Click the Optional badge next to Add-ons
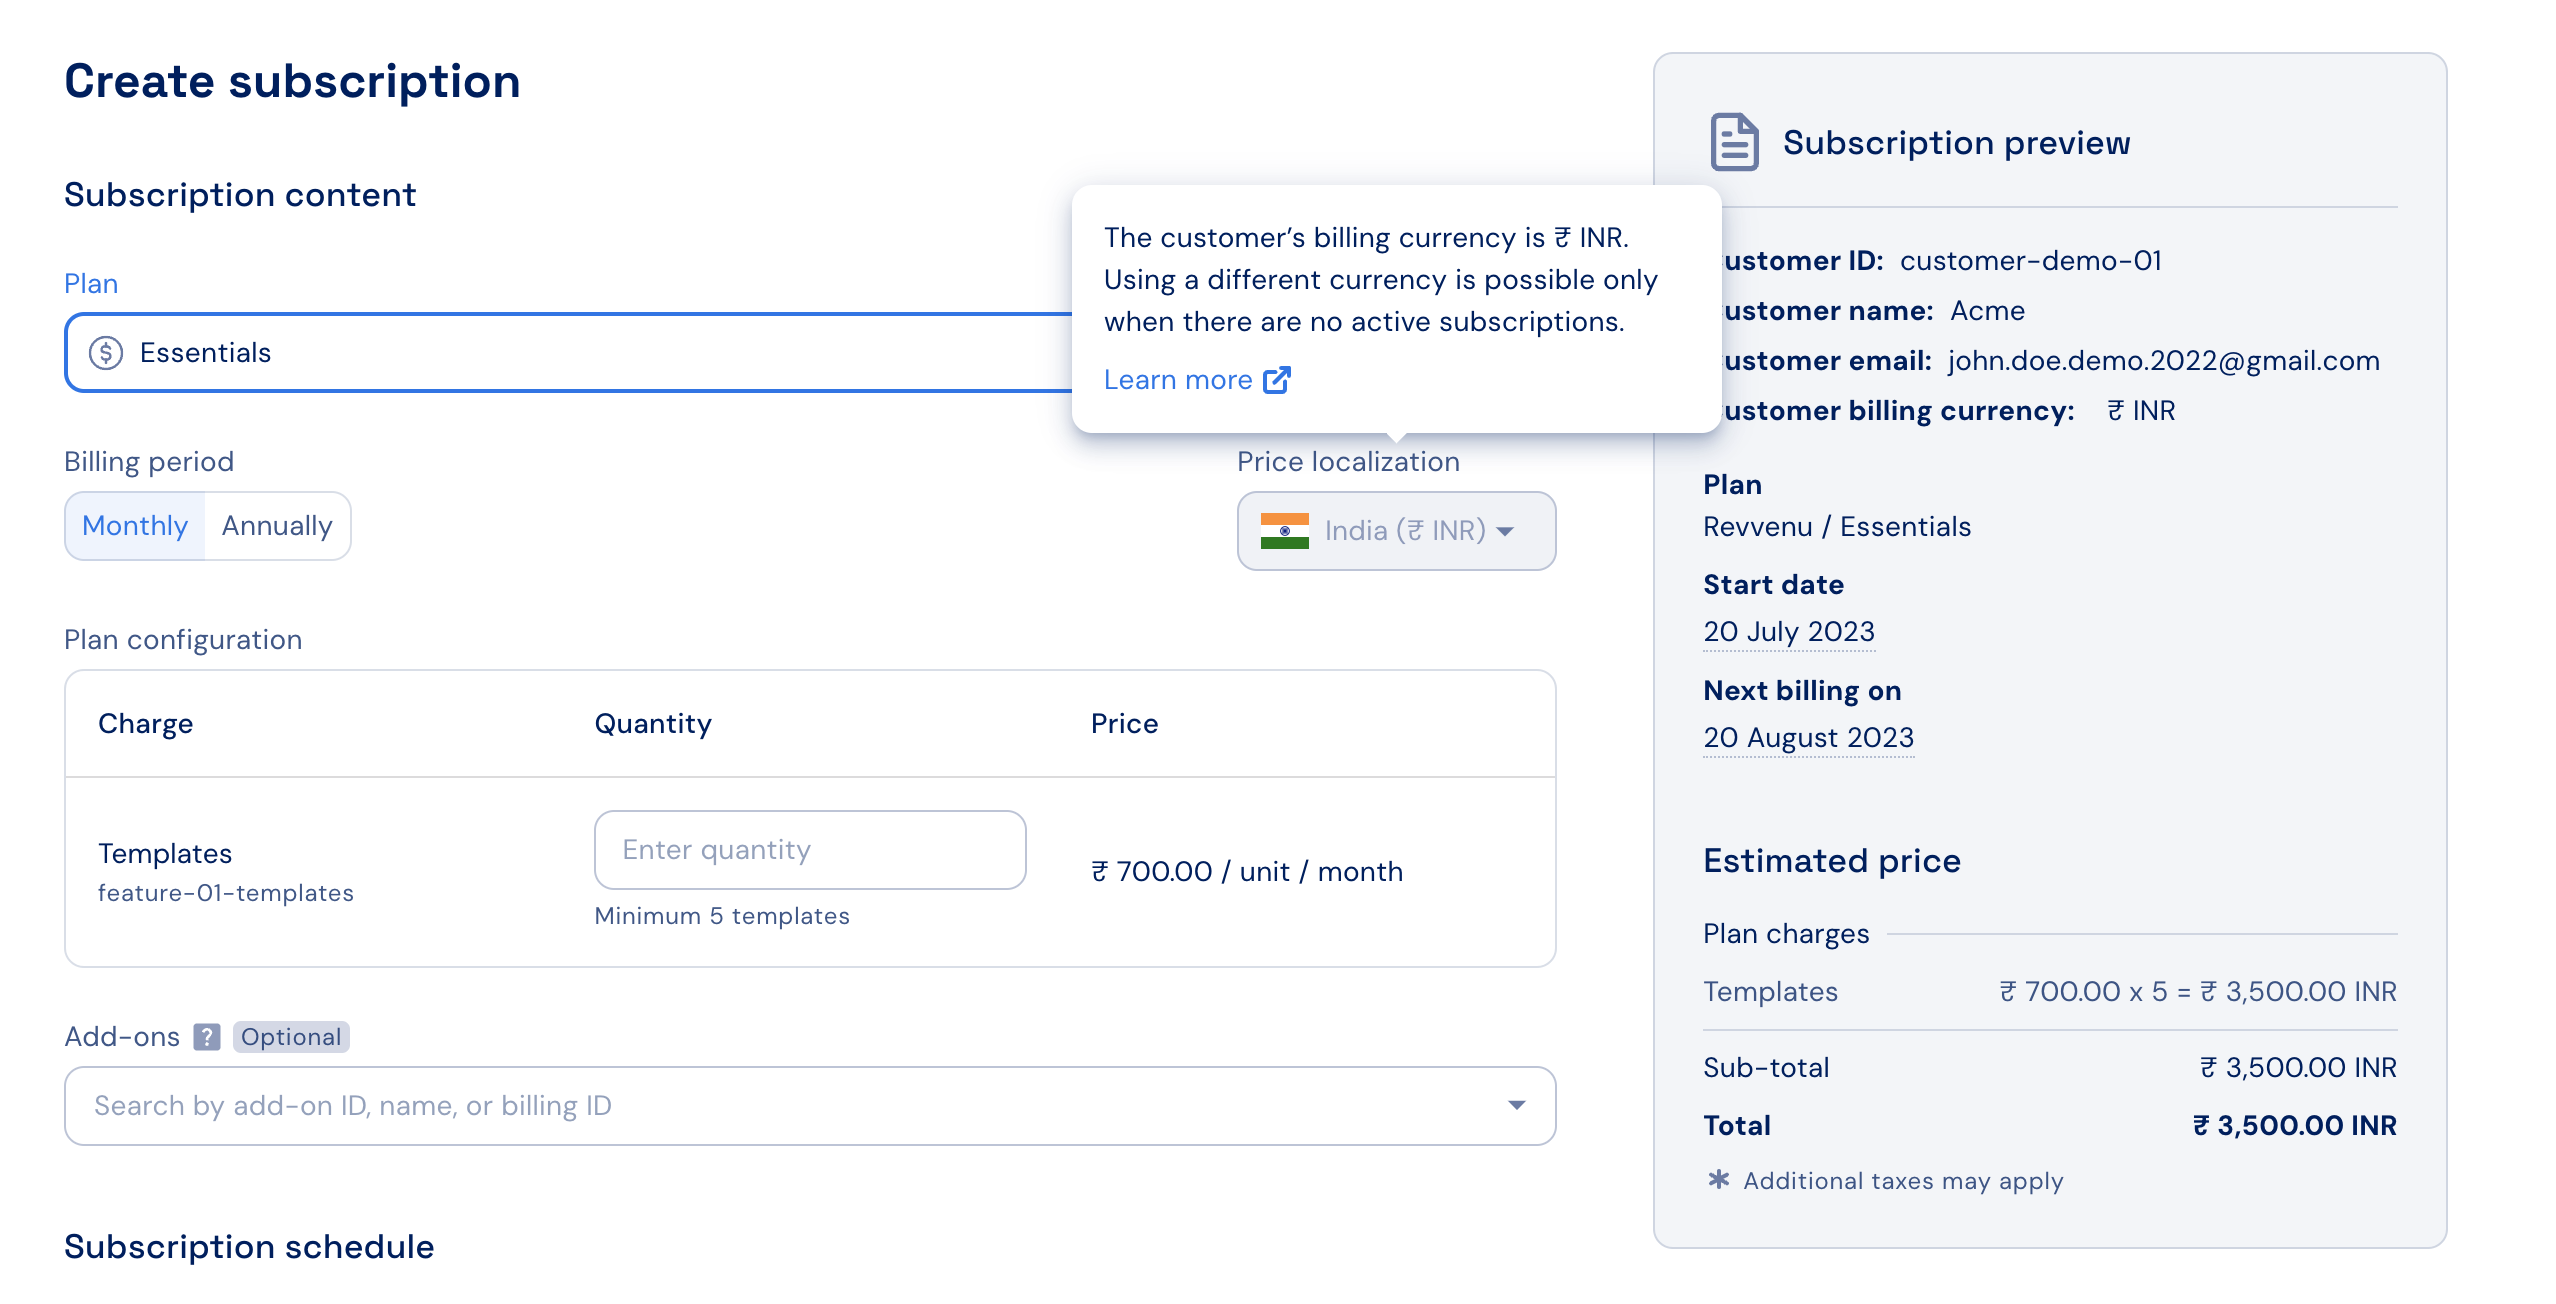This screenshot has width=2556, height=1304. point(291,1037)
